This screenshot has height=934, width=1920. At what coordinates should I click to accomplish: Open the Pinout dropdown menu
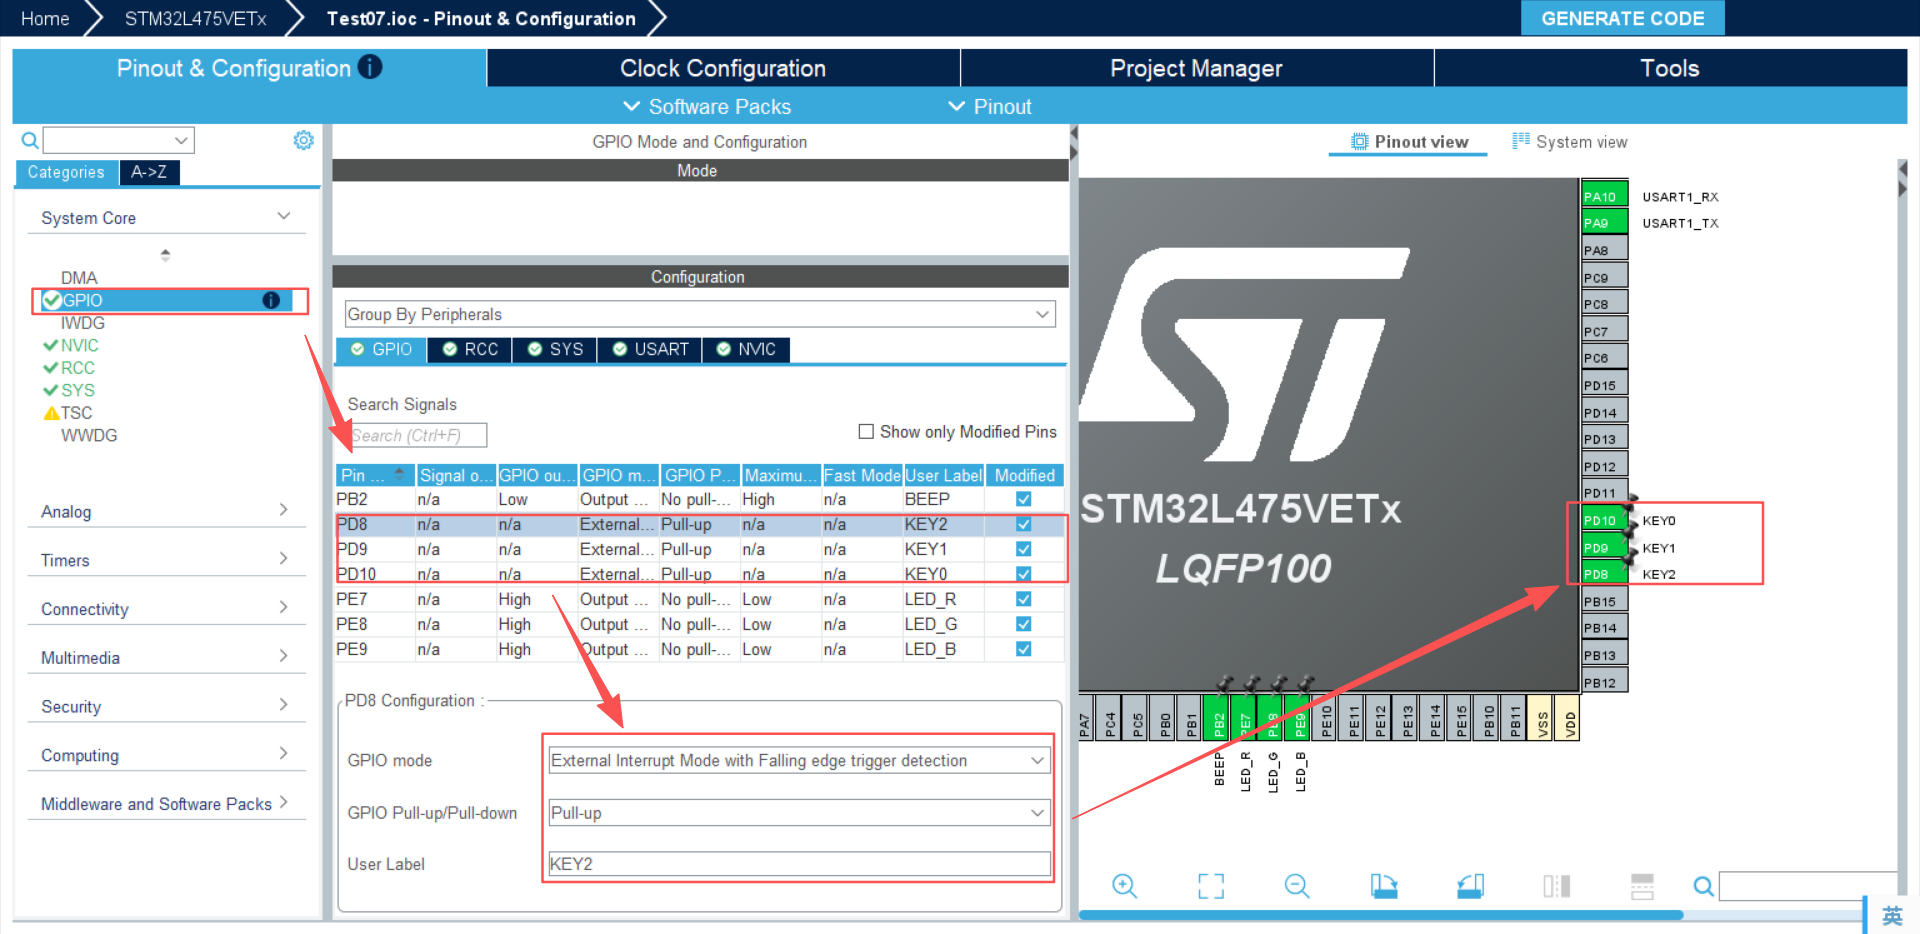(x=989, y=107)
